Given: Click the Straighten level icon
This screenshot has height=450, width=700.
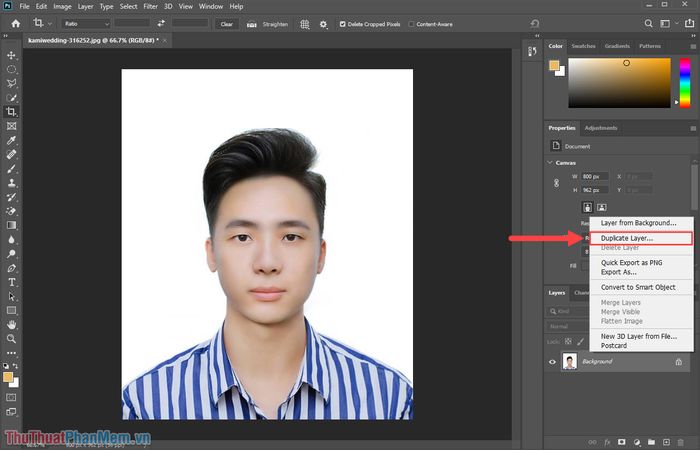Looking at the screenshot, I should pos(252,24).
